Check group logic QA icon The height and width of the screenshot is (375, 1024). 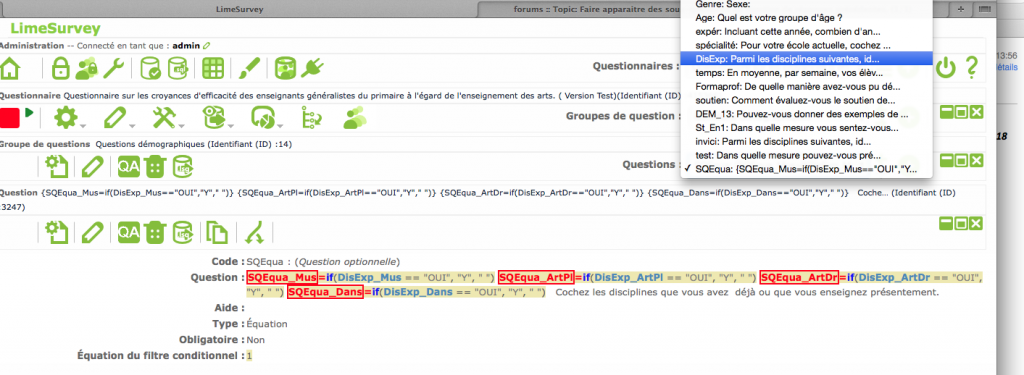[x=129, y=168]
